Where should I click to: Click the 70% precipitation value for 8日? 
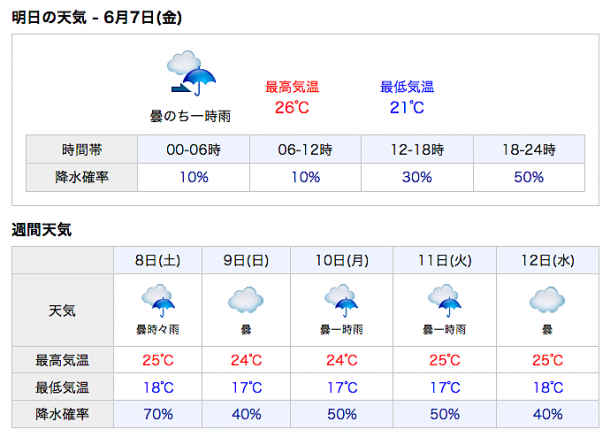tap(158, 414)
